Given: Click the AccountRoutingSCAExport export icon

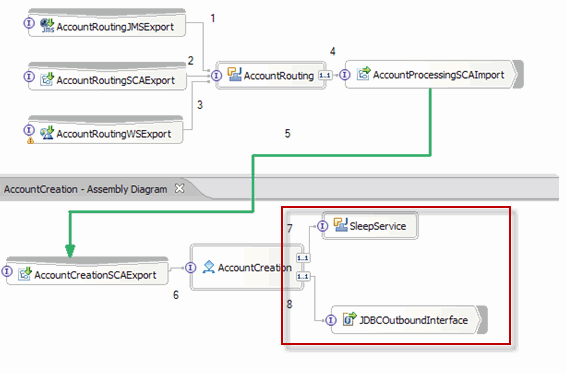Looking at the screenshot, I should click(x=47, y=79).
